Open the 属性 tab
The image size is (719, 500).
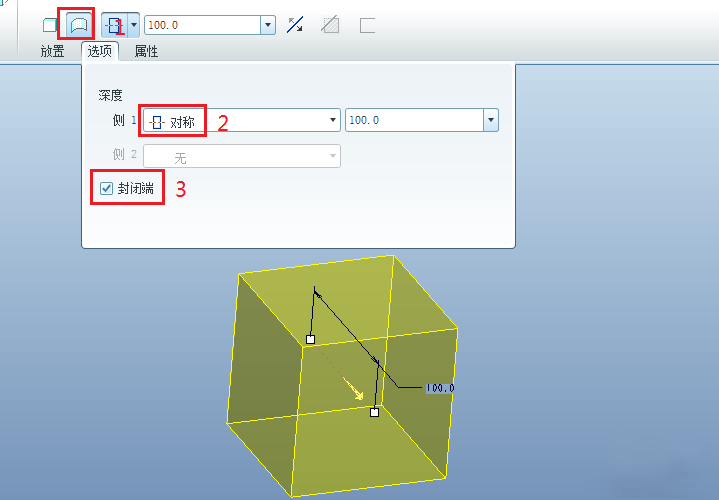[x=146, y=51]
